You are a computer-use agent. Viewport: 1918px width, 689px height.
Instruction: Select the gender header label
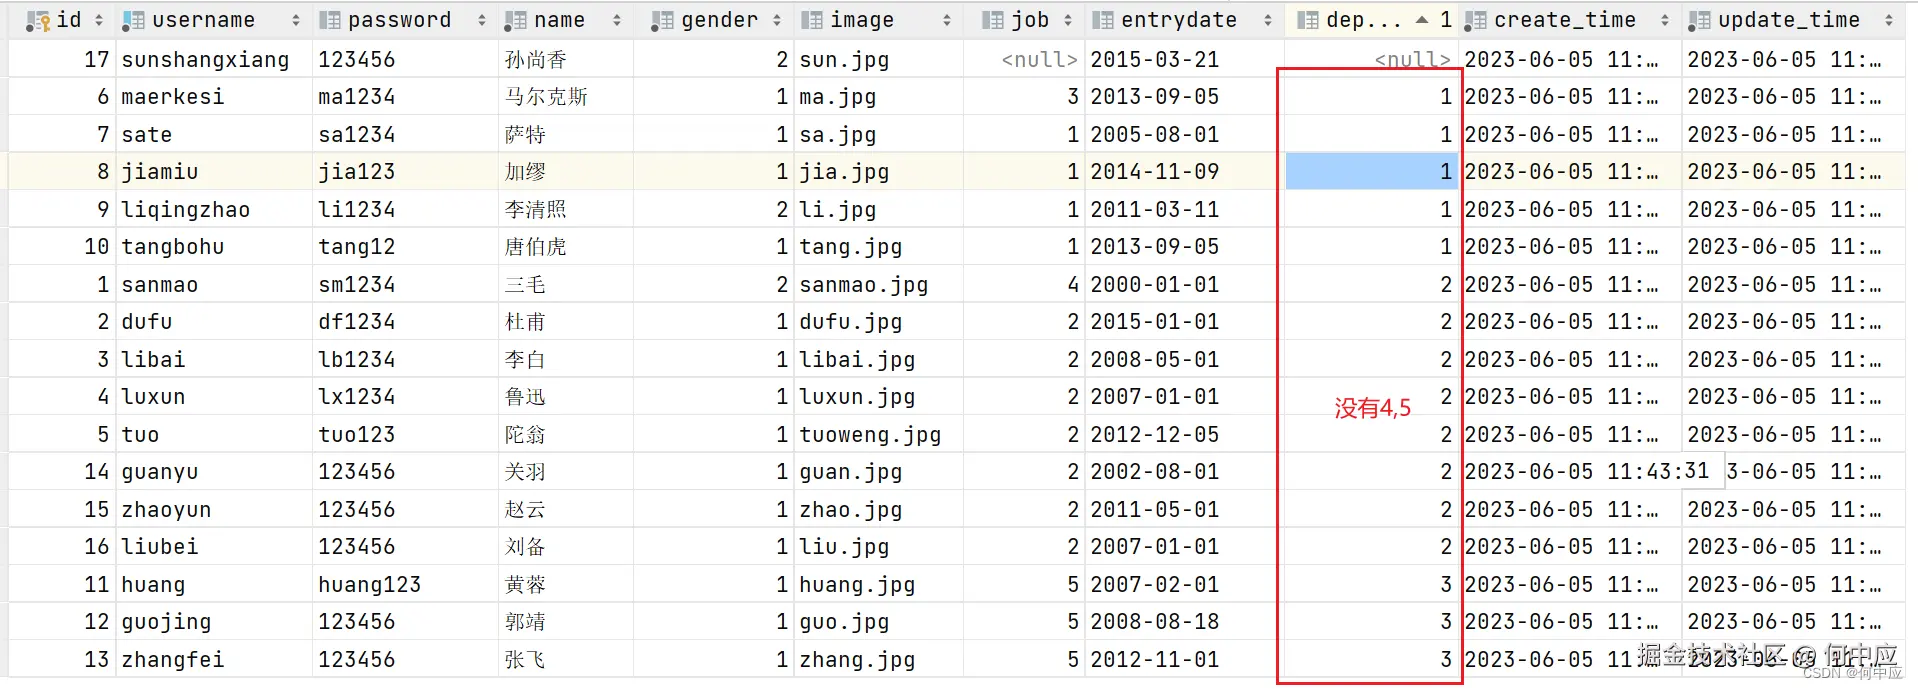coord(719,20)
